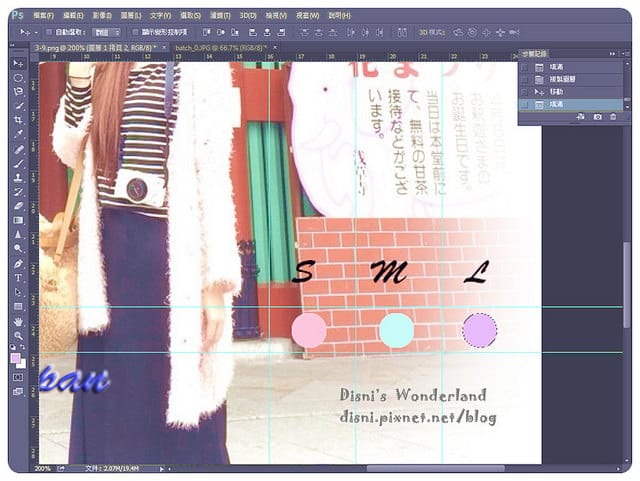This screenshot has height=481, width=640.
Task: Close the batch_0.JPG document tab
Action: (275, 47)
